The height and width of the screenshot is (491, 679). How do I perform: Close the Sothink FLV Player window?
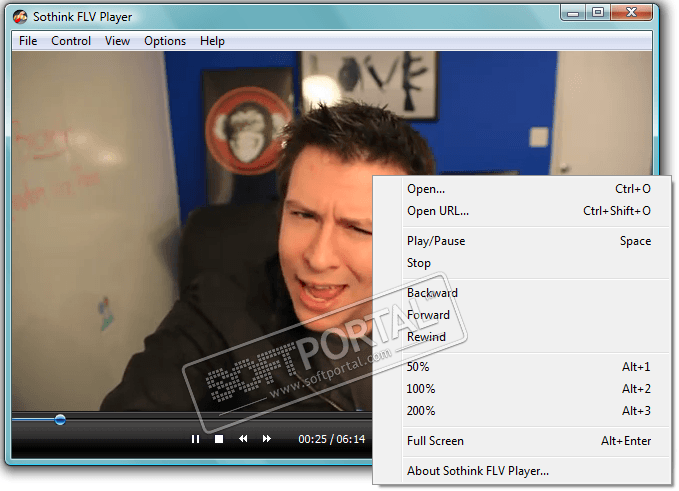pyautogui.click(x=631, y=13)
